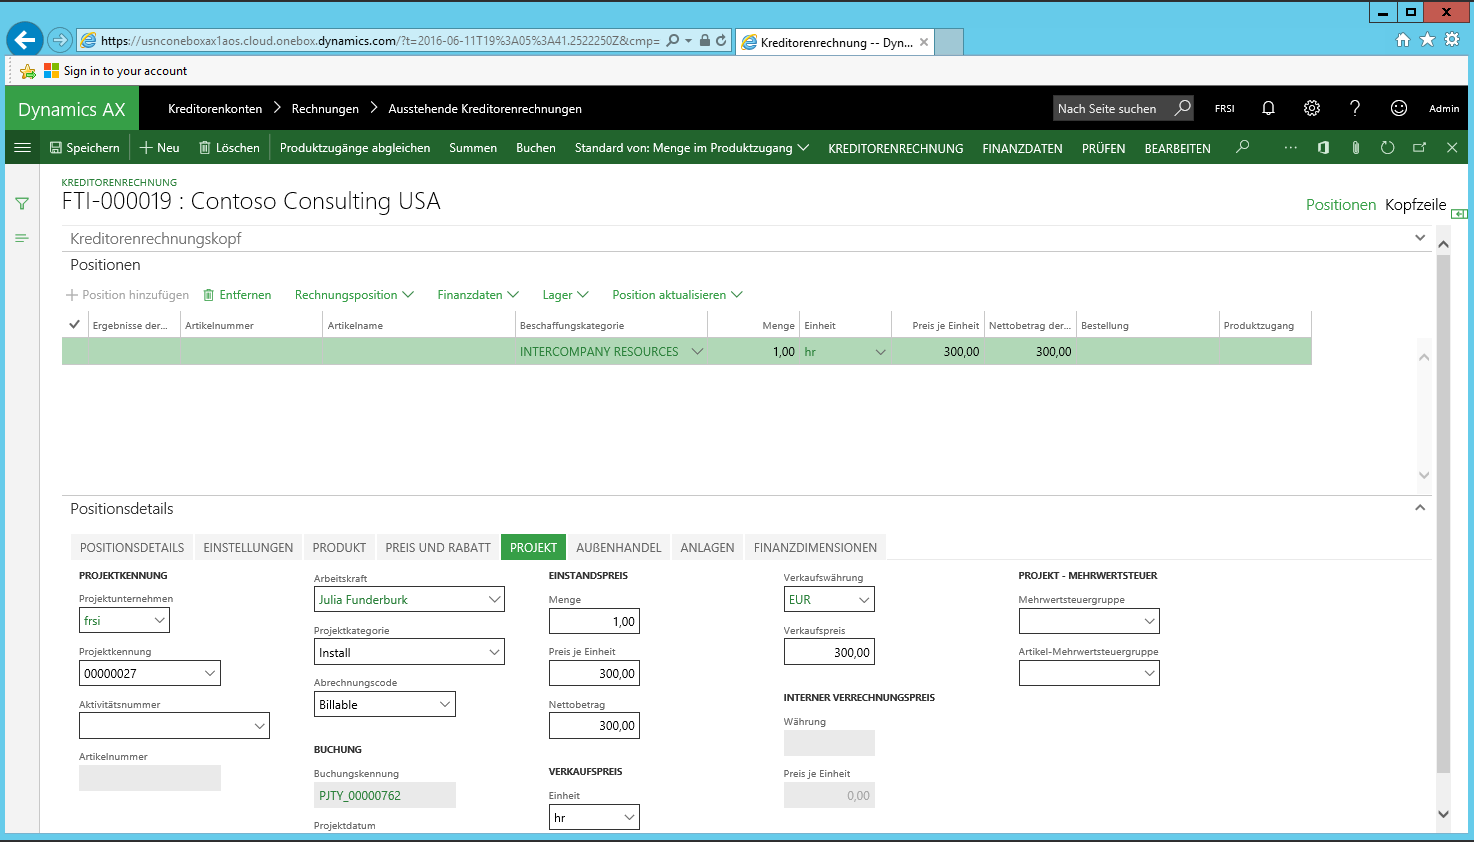Screen dimensions: 1474x842
Task: Click the smiley feedback icon
Action: [1399, 108]
